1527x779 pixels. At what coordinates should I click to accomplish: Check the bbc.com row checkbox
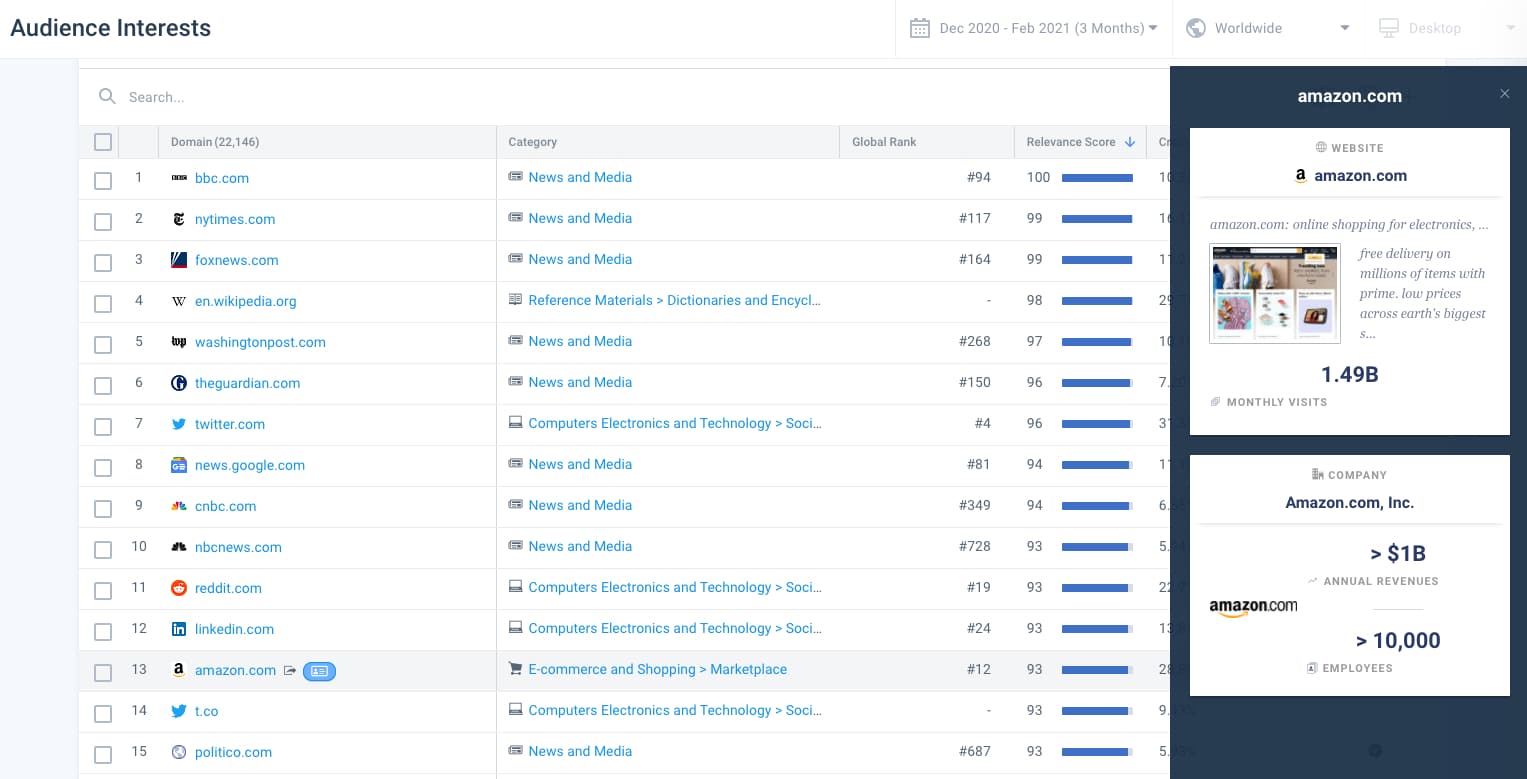pyautogui.click(x=103, y=181)
